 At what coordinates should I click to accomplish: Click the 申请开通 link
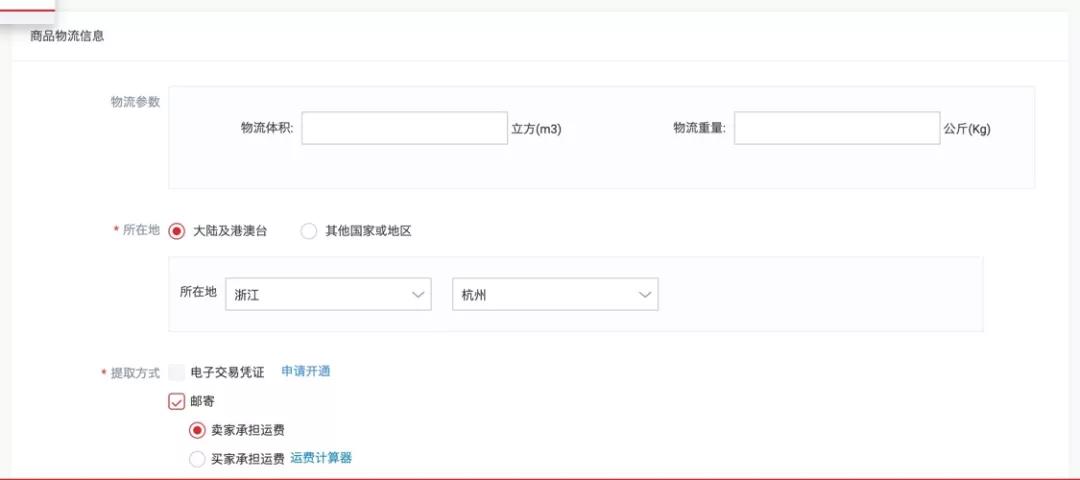(306, 371)
